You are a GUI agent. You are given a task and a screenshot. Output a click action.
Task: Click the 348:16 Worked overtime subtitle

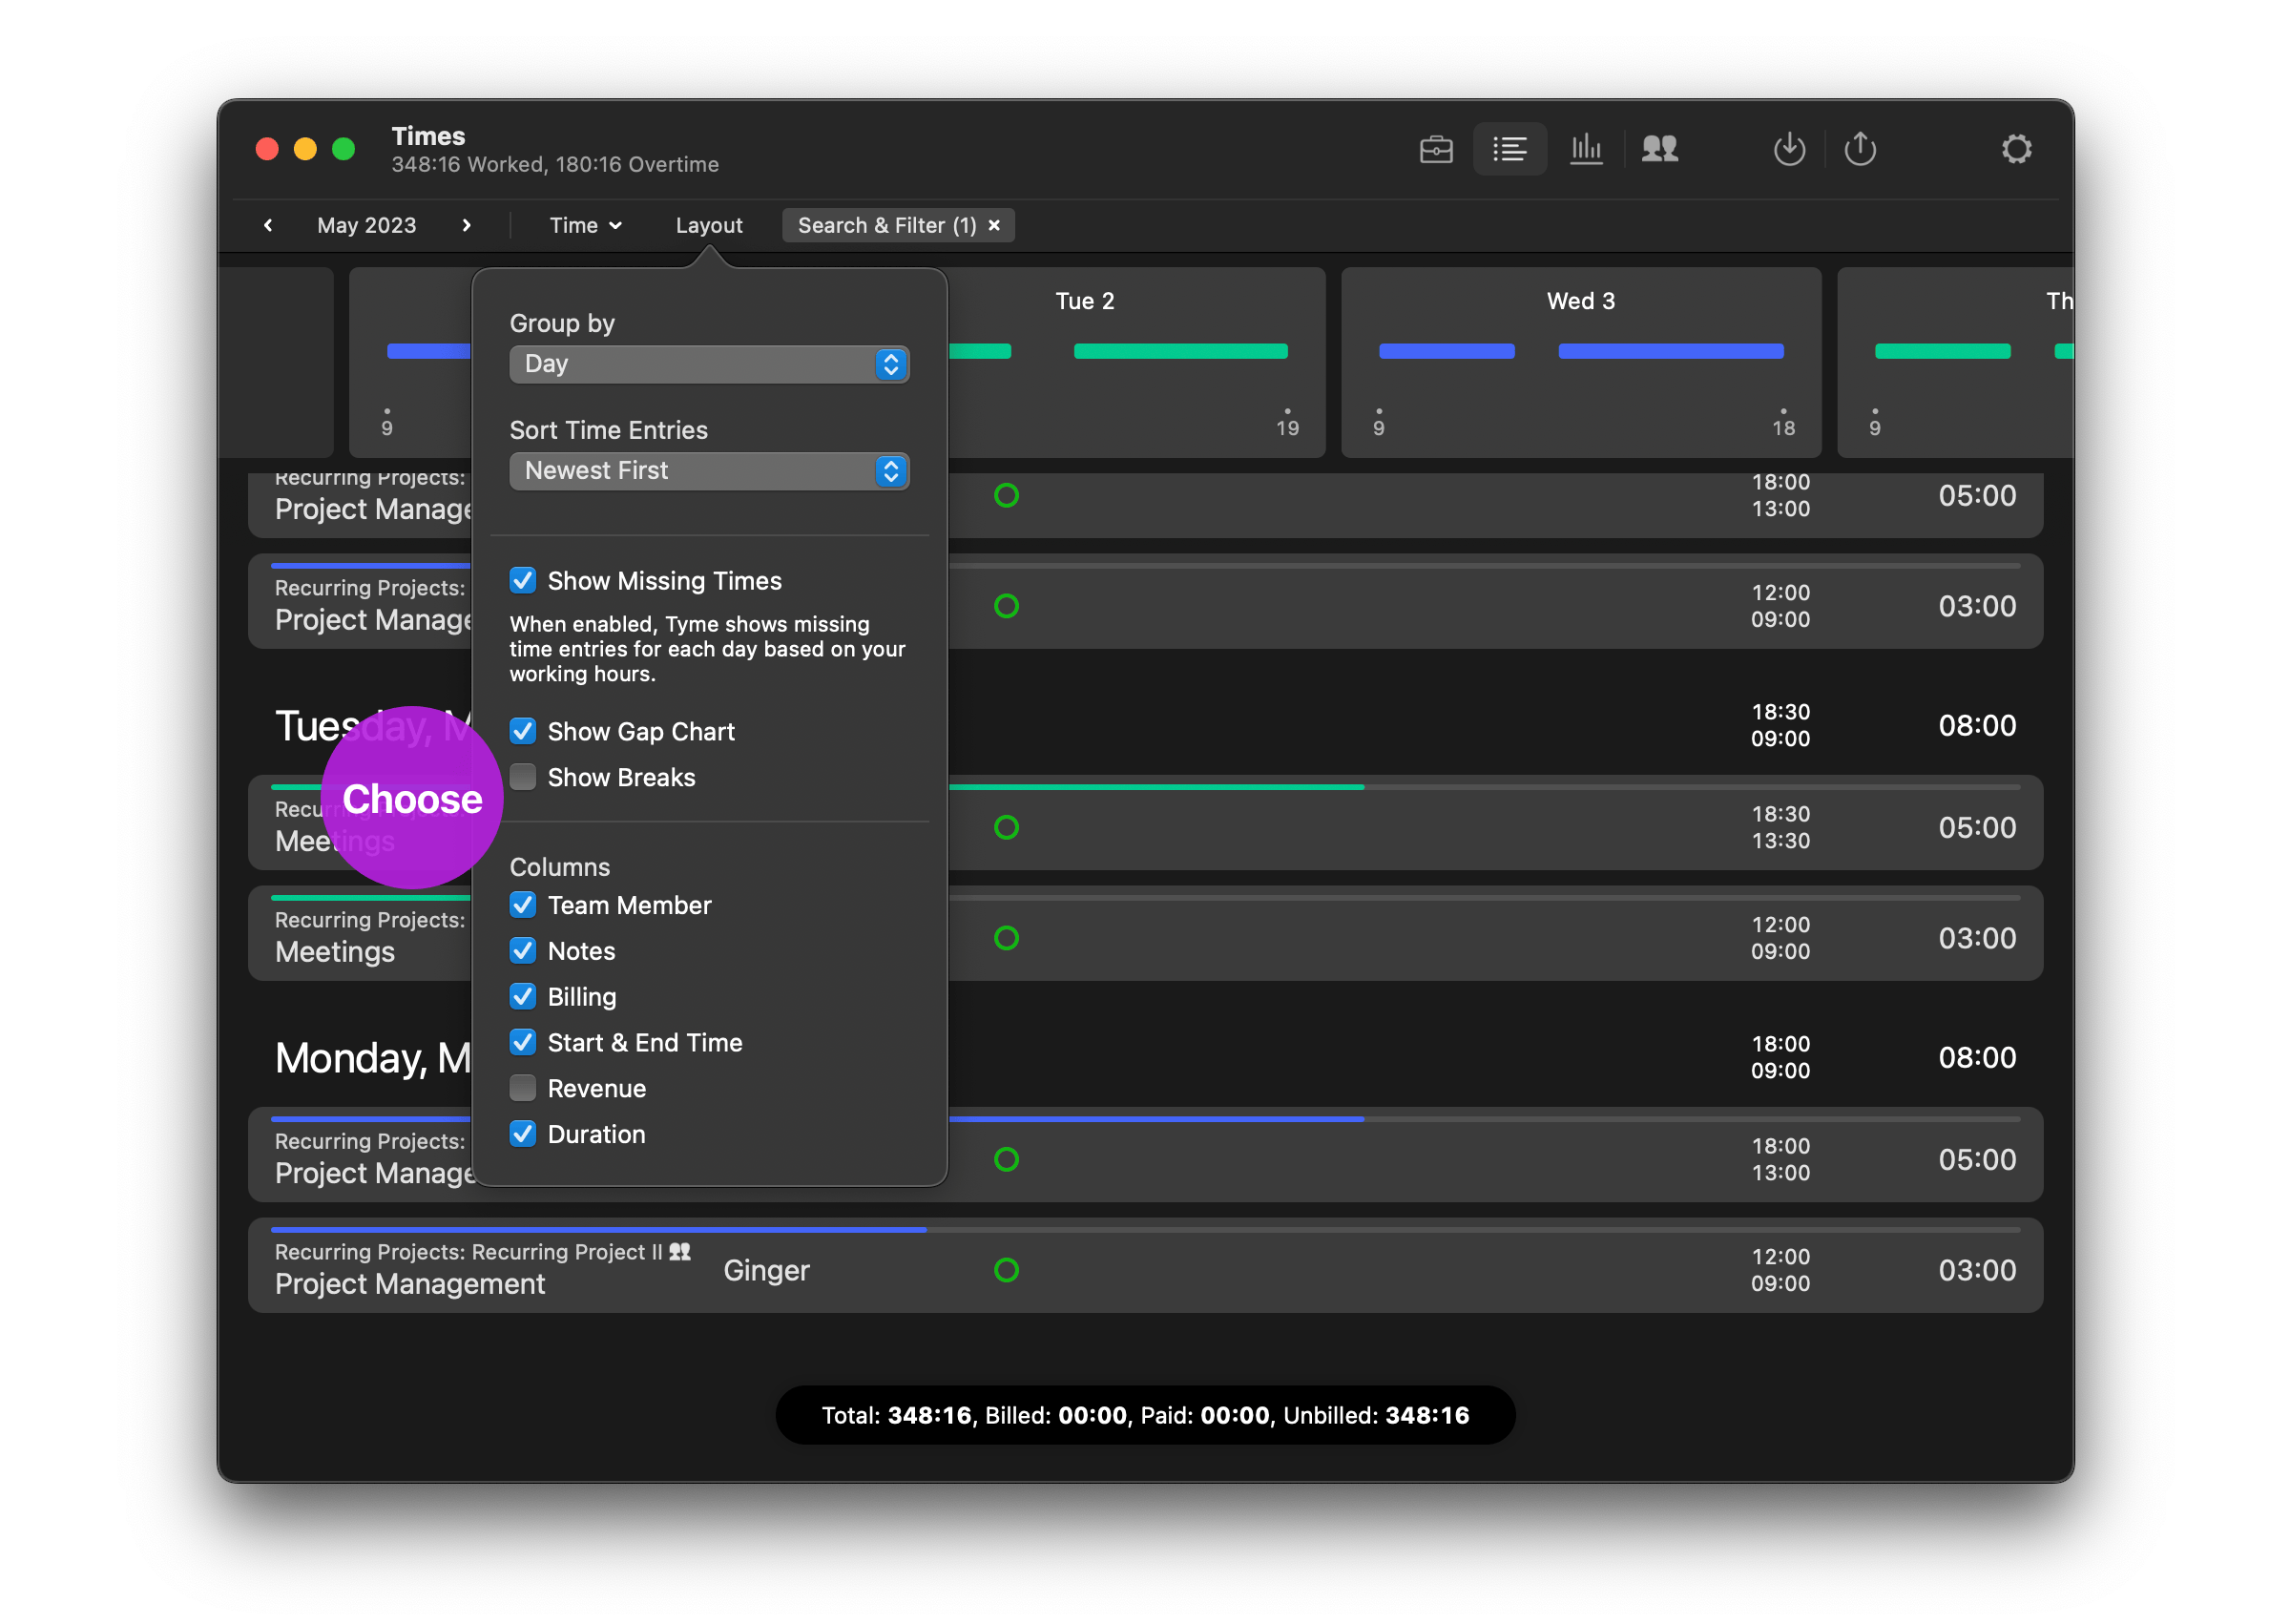point(555,165)
